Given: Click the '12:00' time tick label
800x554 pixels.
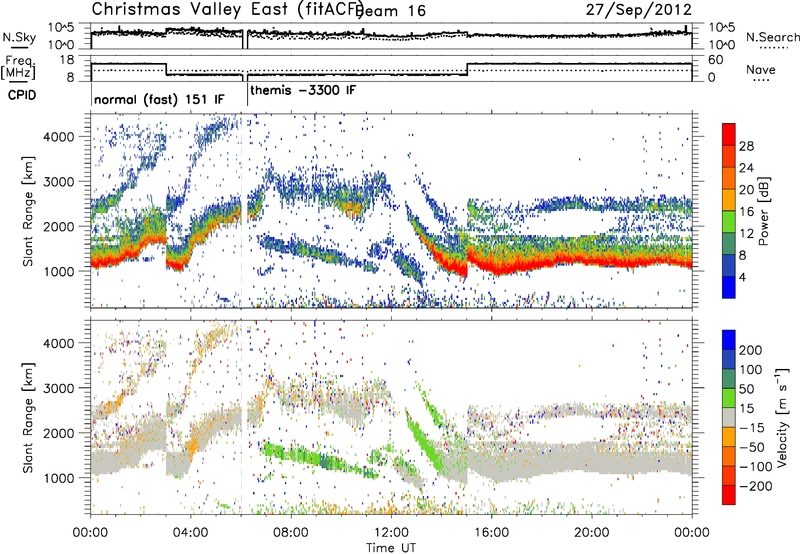Looking at the screenshot, I should tap(391, 533).
